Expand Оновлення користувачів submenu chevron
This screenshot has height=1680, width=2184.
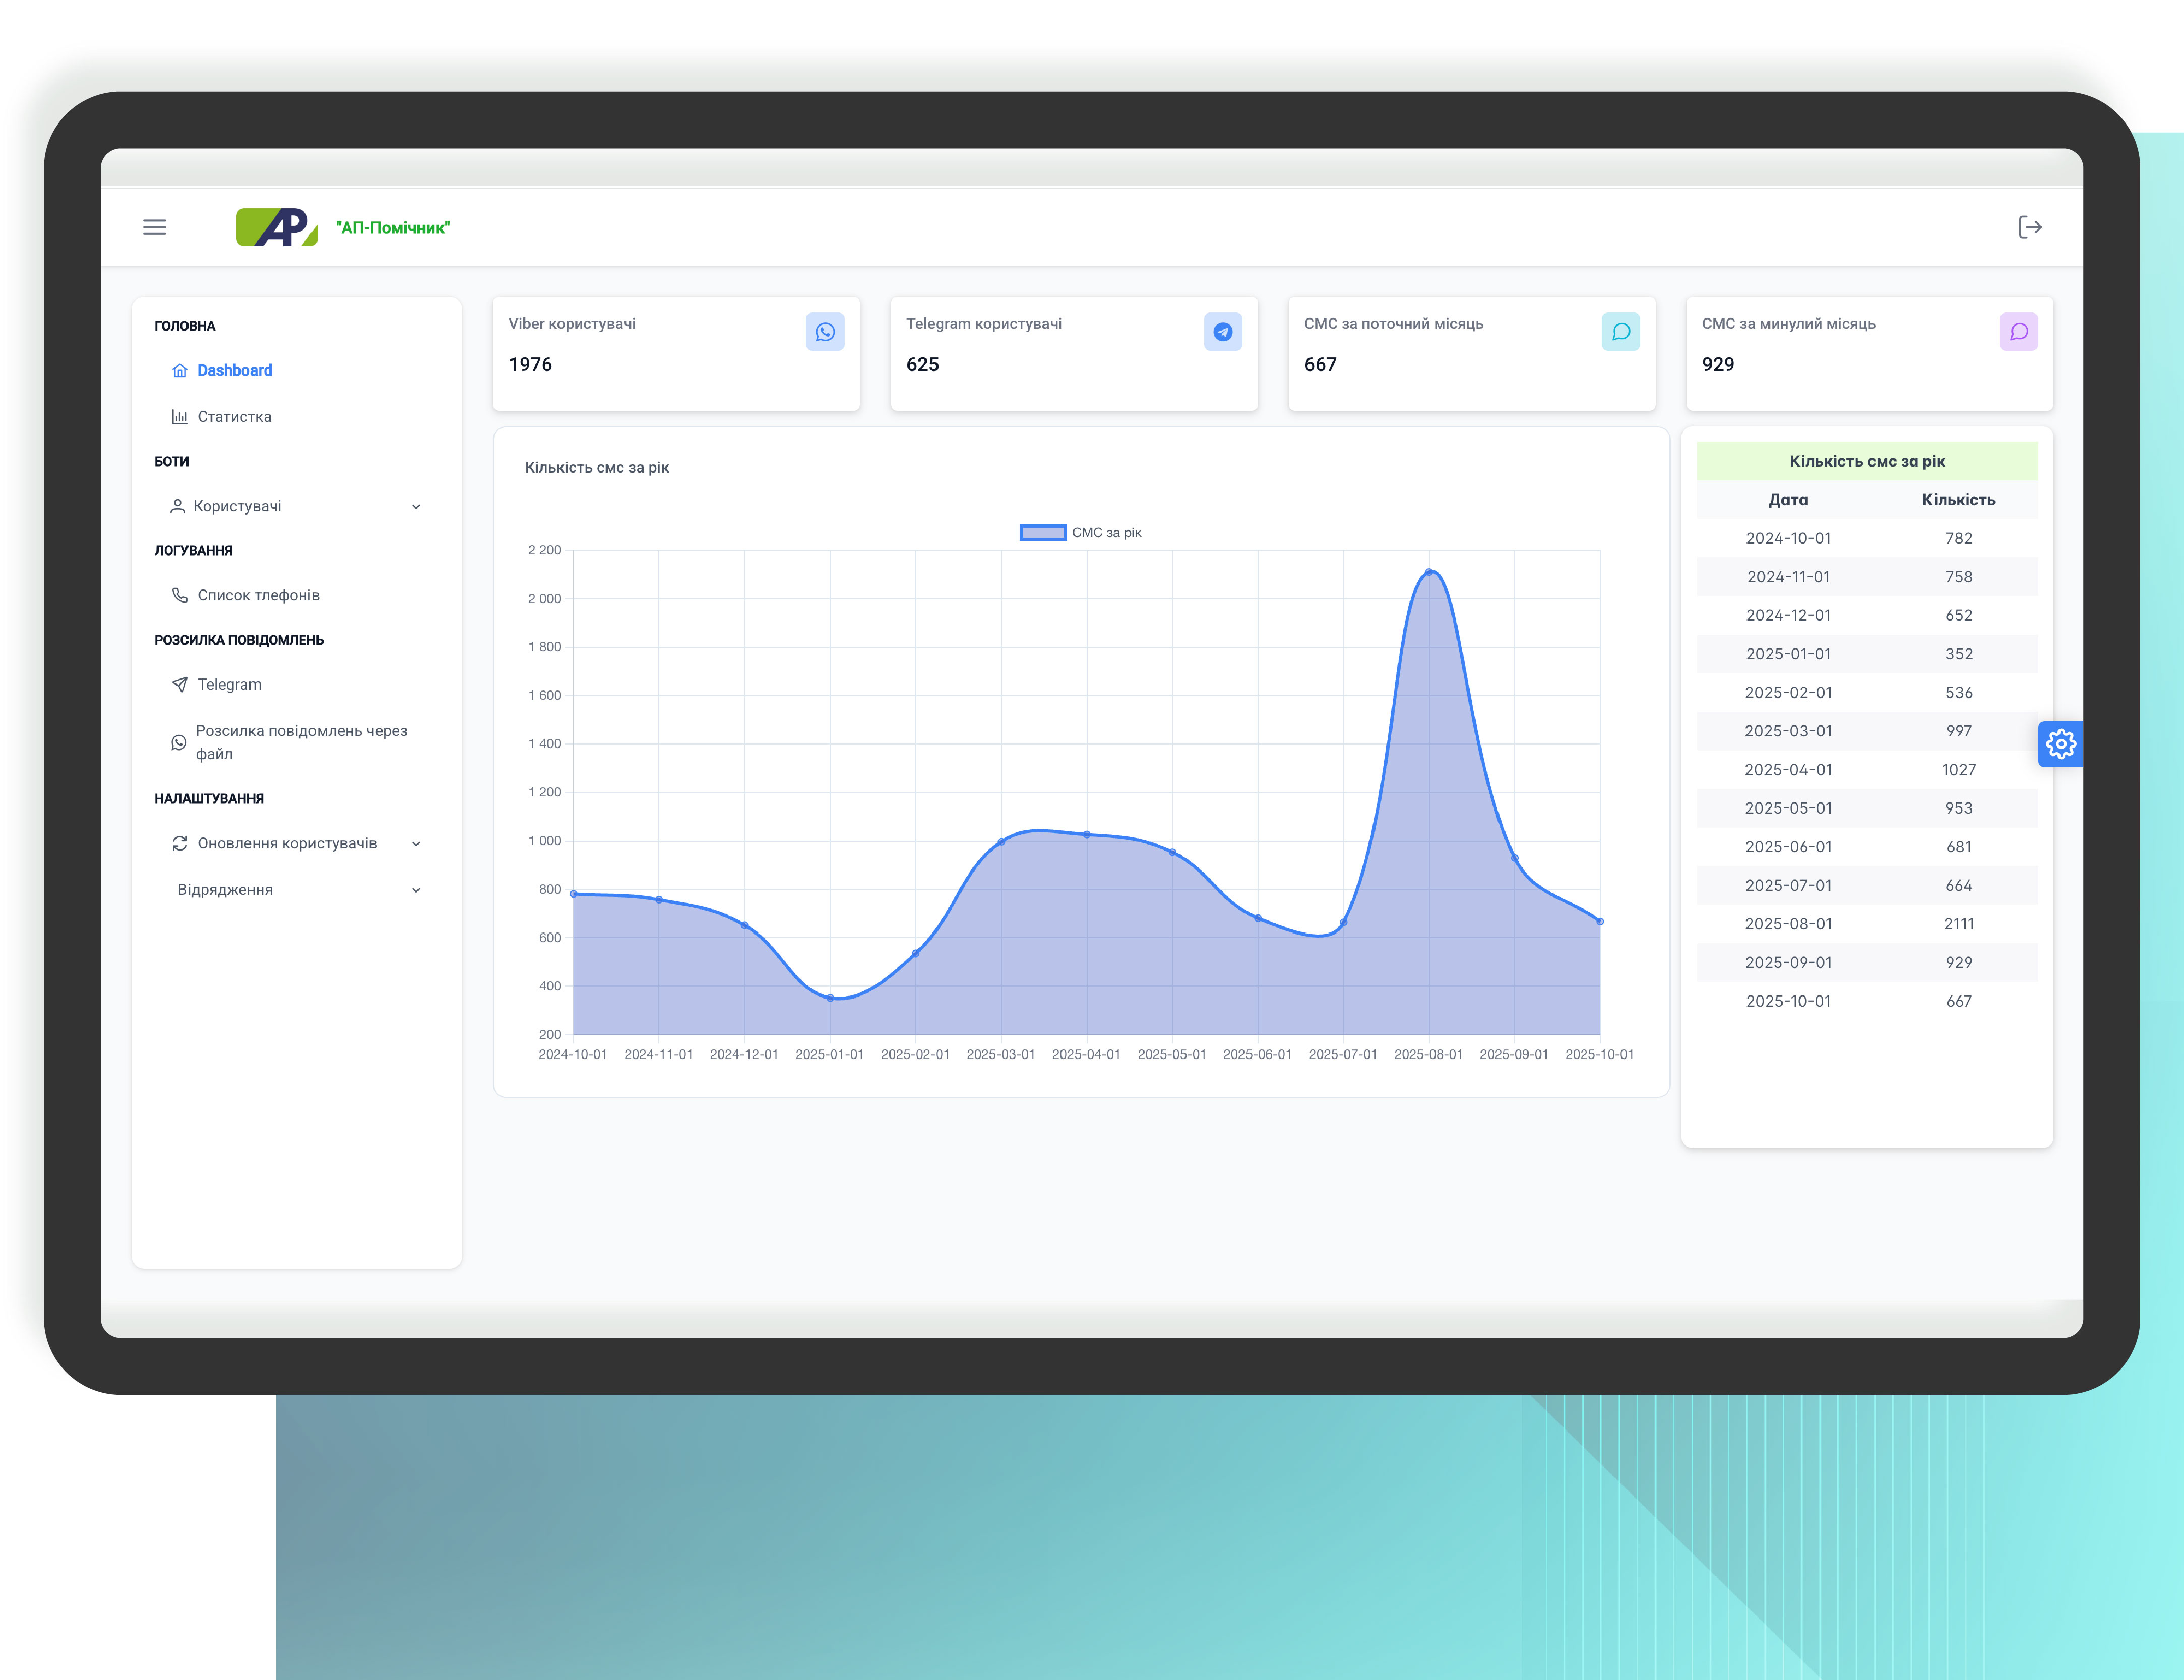tap(416, 844)
